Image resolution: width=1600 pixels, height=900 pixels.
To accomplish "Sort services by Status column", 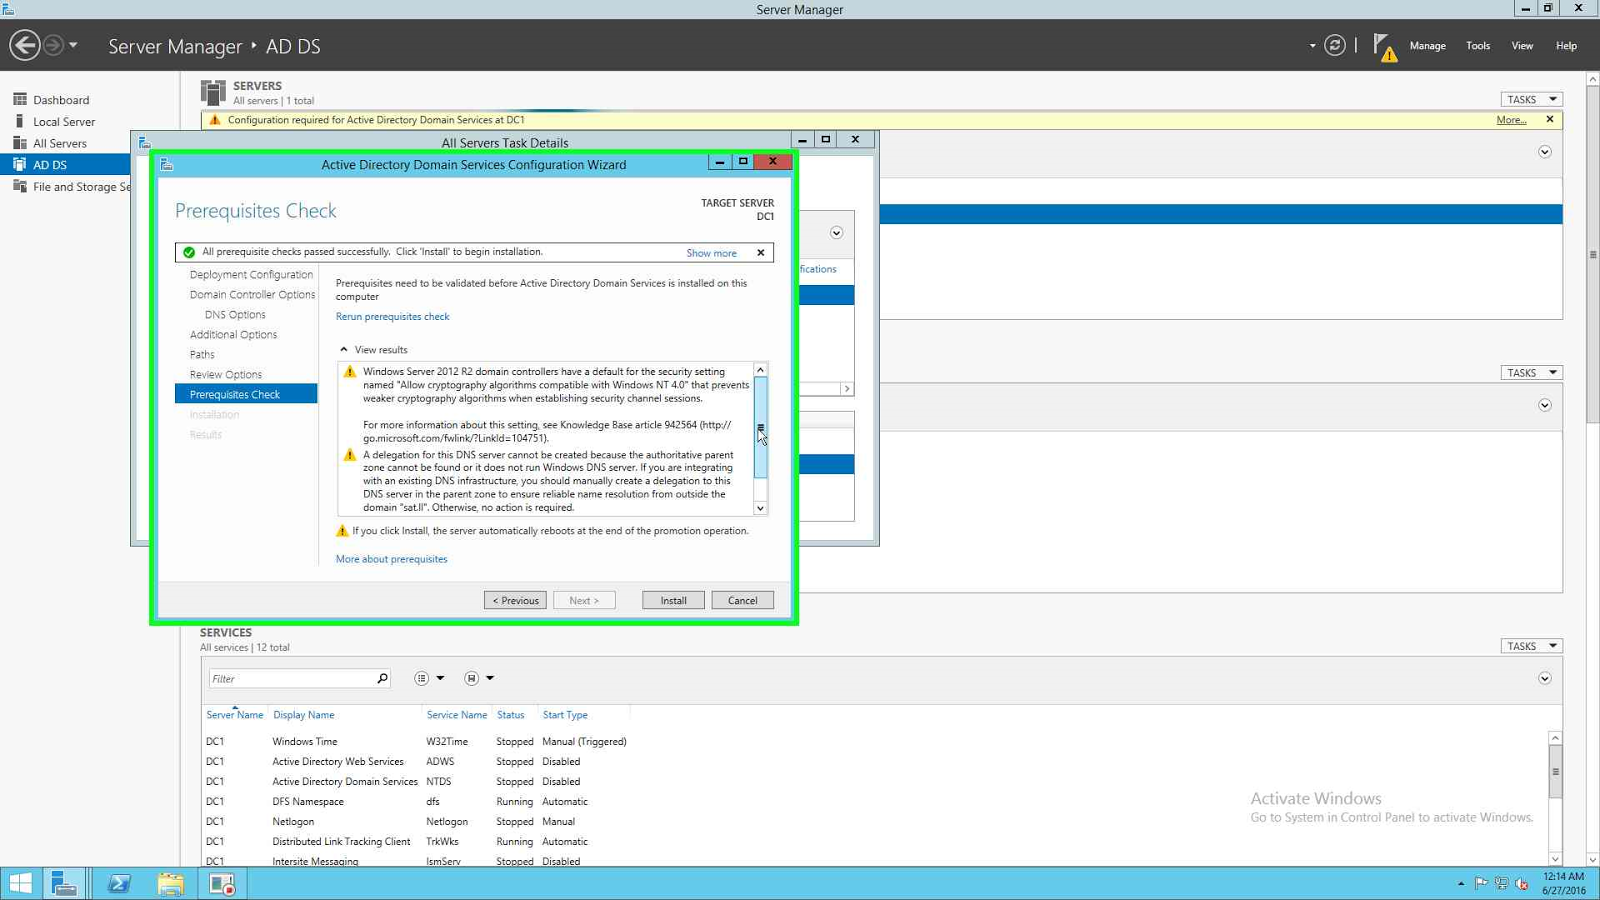I will pyautogui.click(x=510, y=715).
